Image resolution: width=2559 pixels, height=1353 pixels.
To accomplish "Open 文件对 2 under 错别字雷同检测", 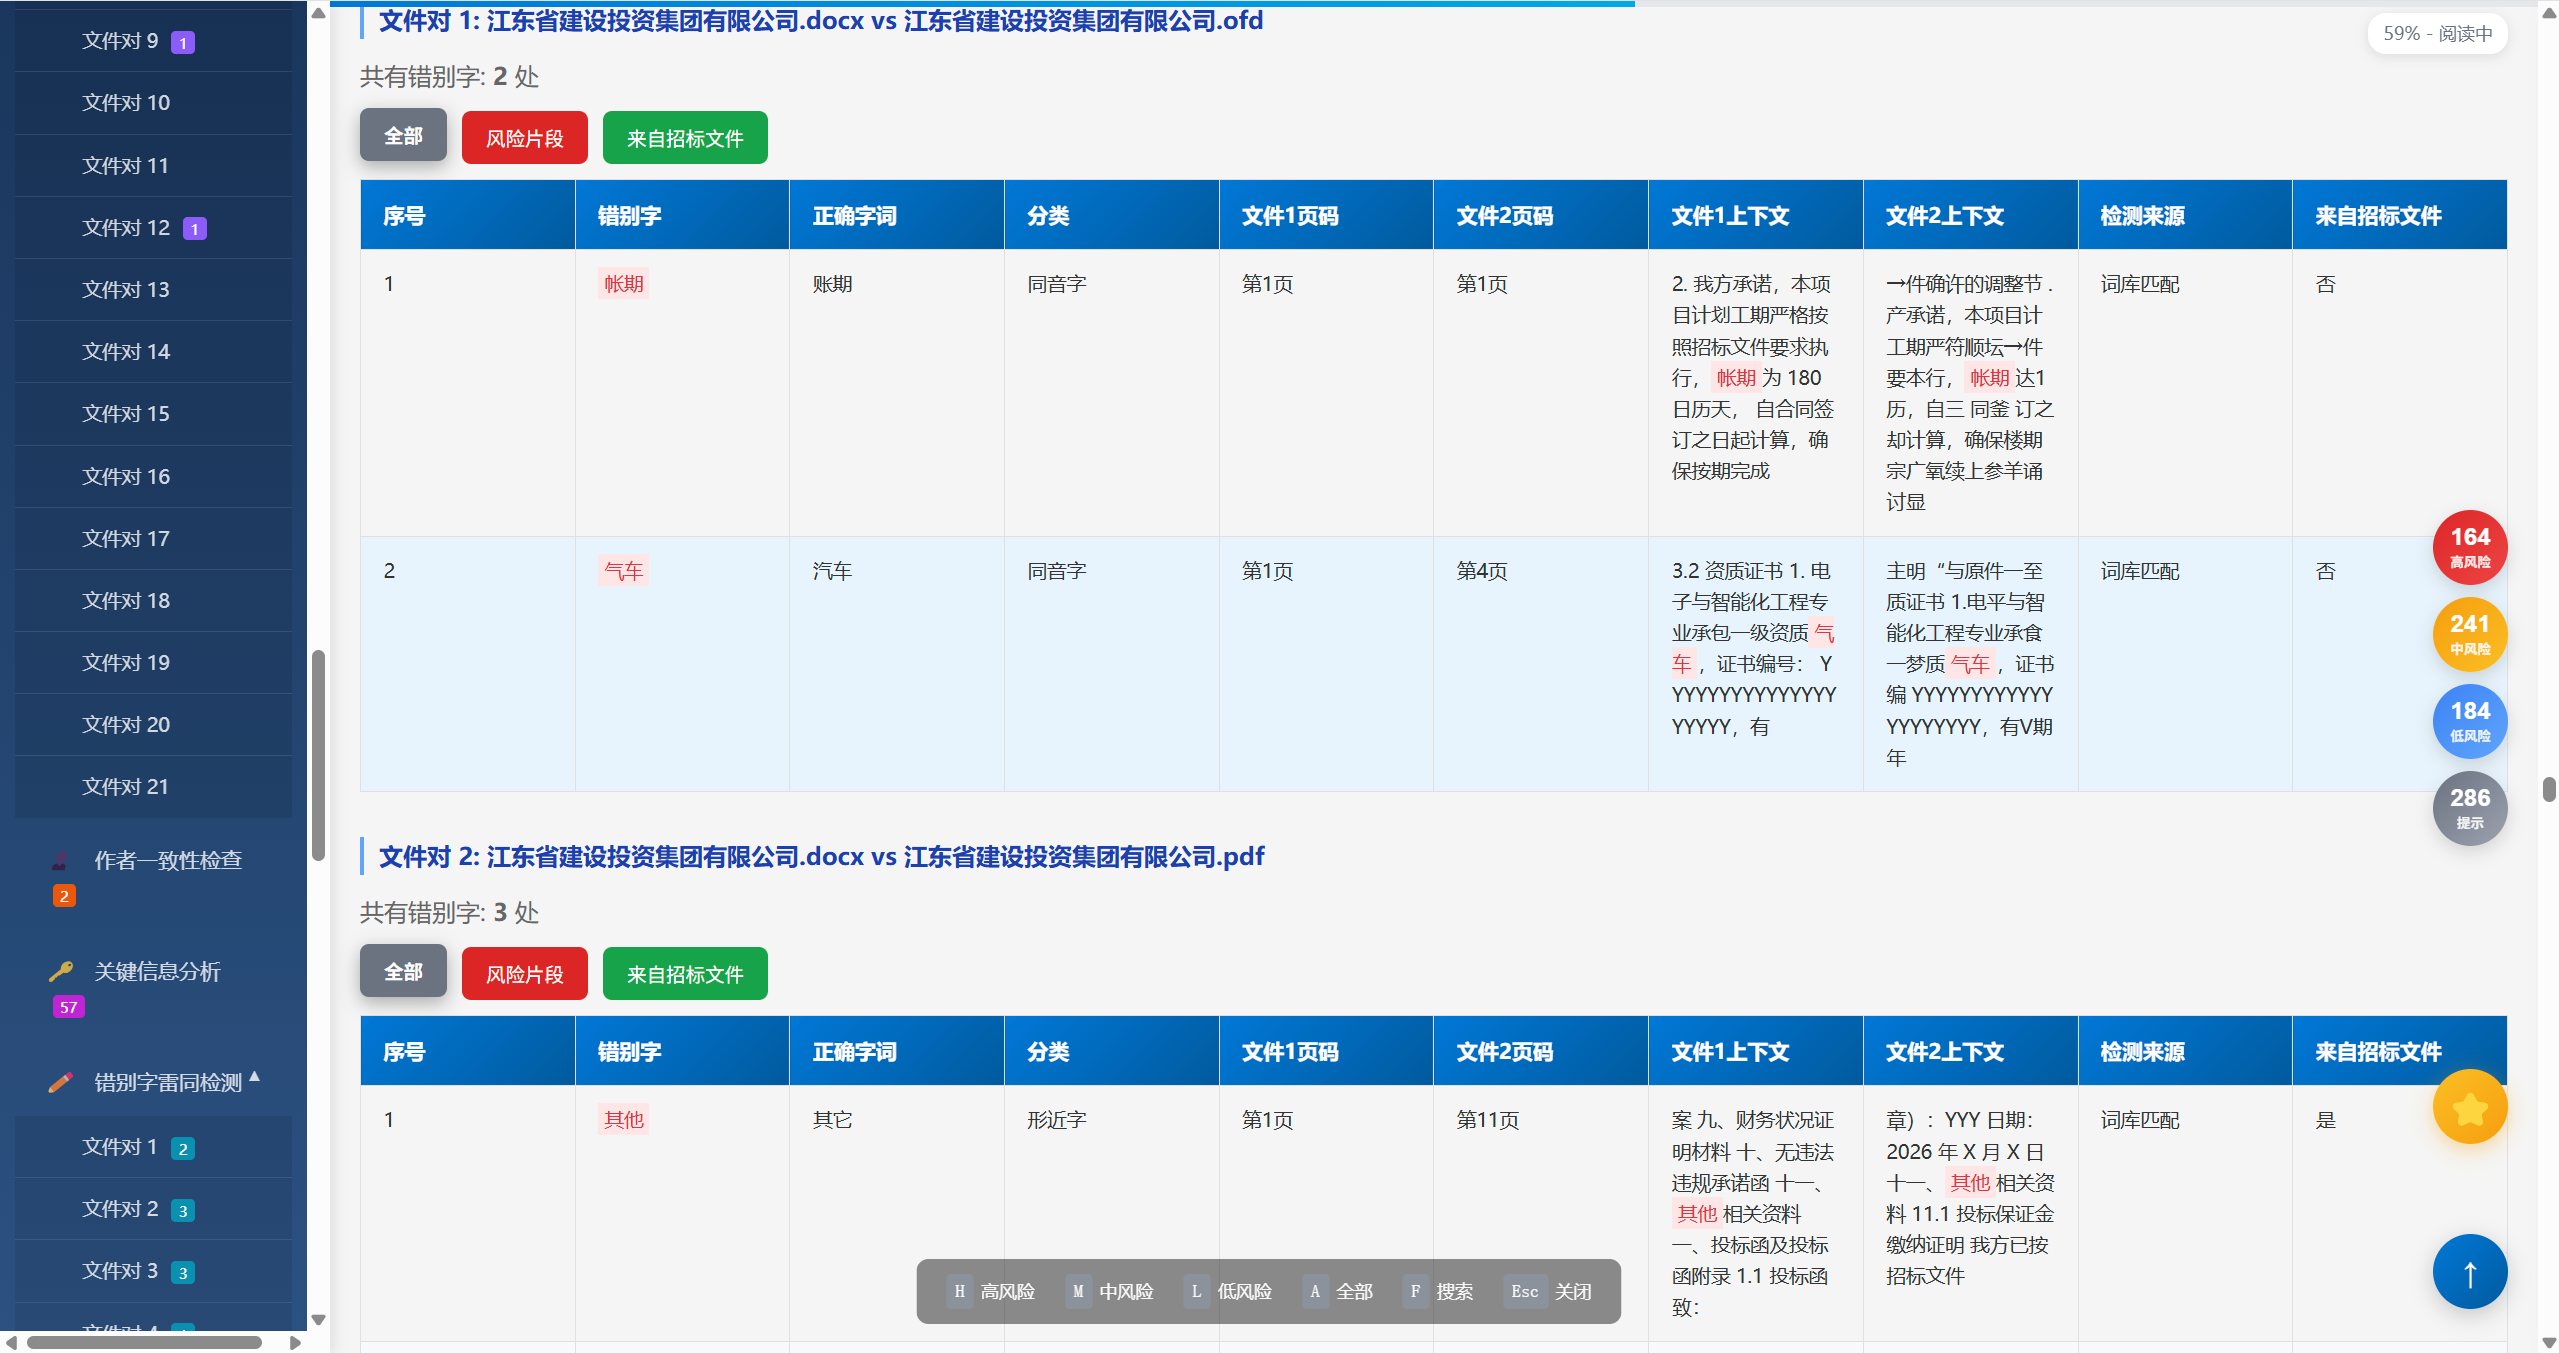I will 153,1209.
